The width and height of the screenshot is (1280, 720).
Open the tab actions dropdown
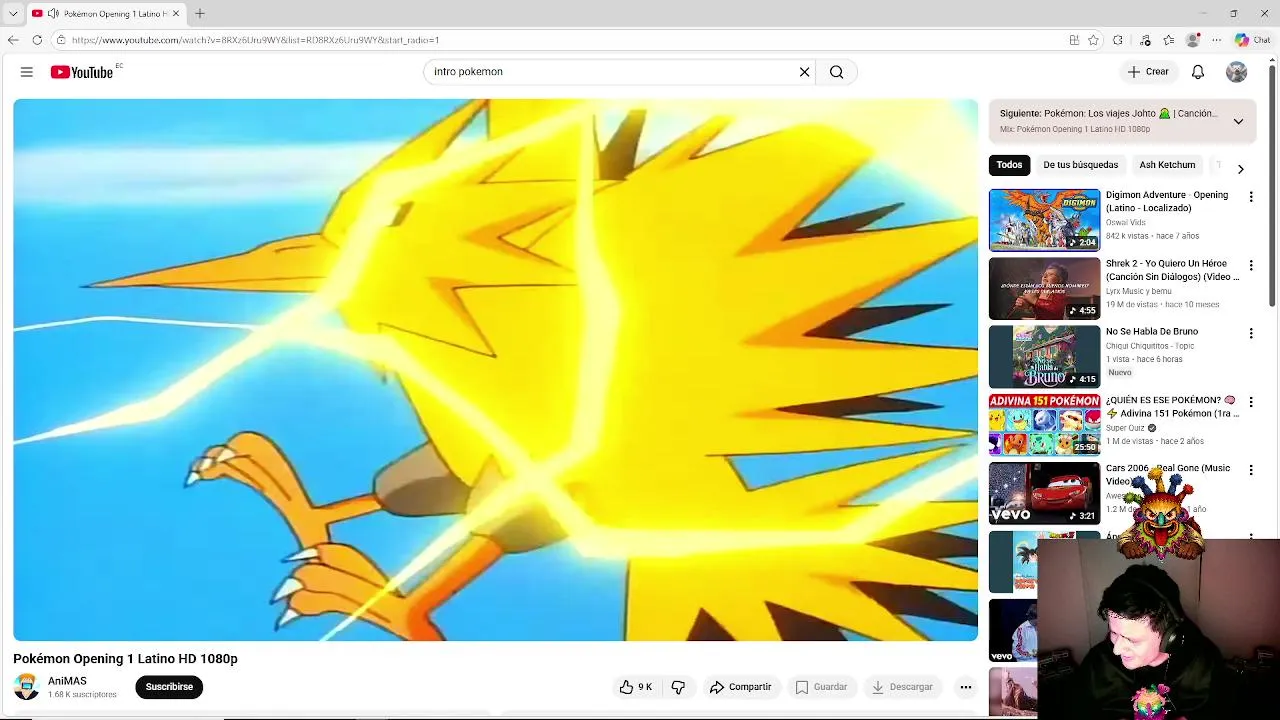pos(13,14)
